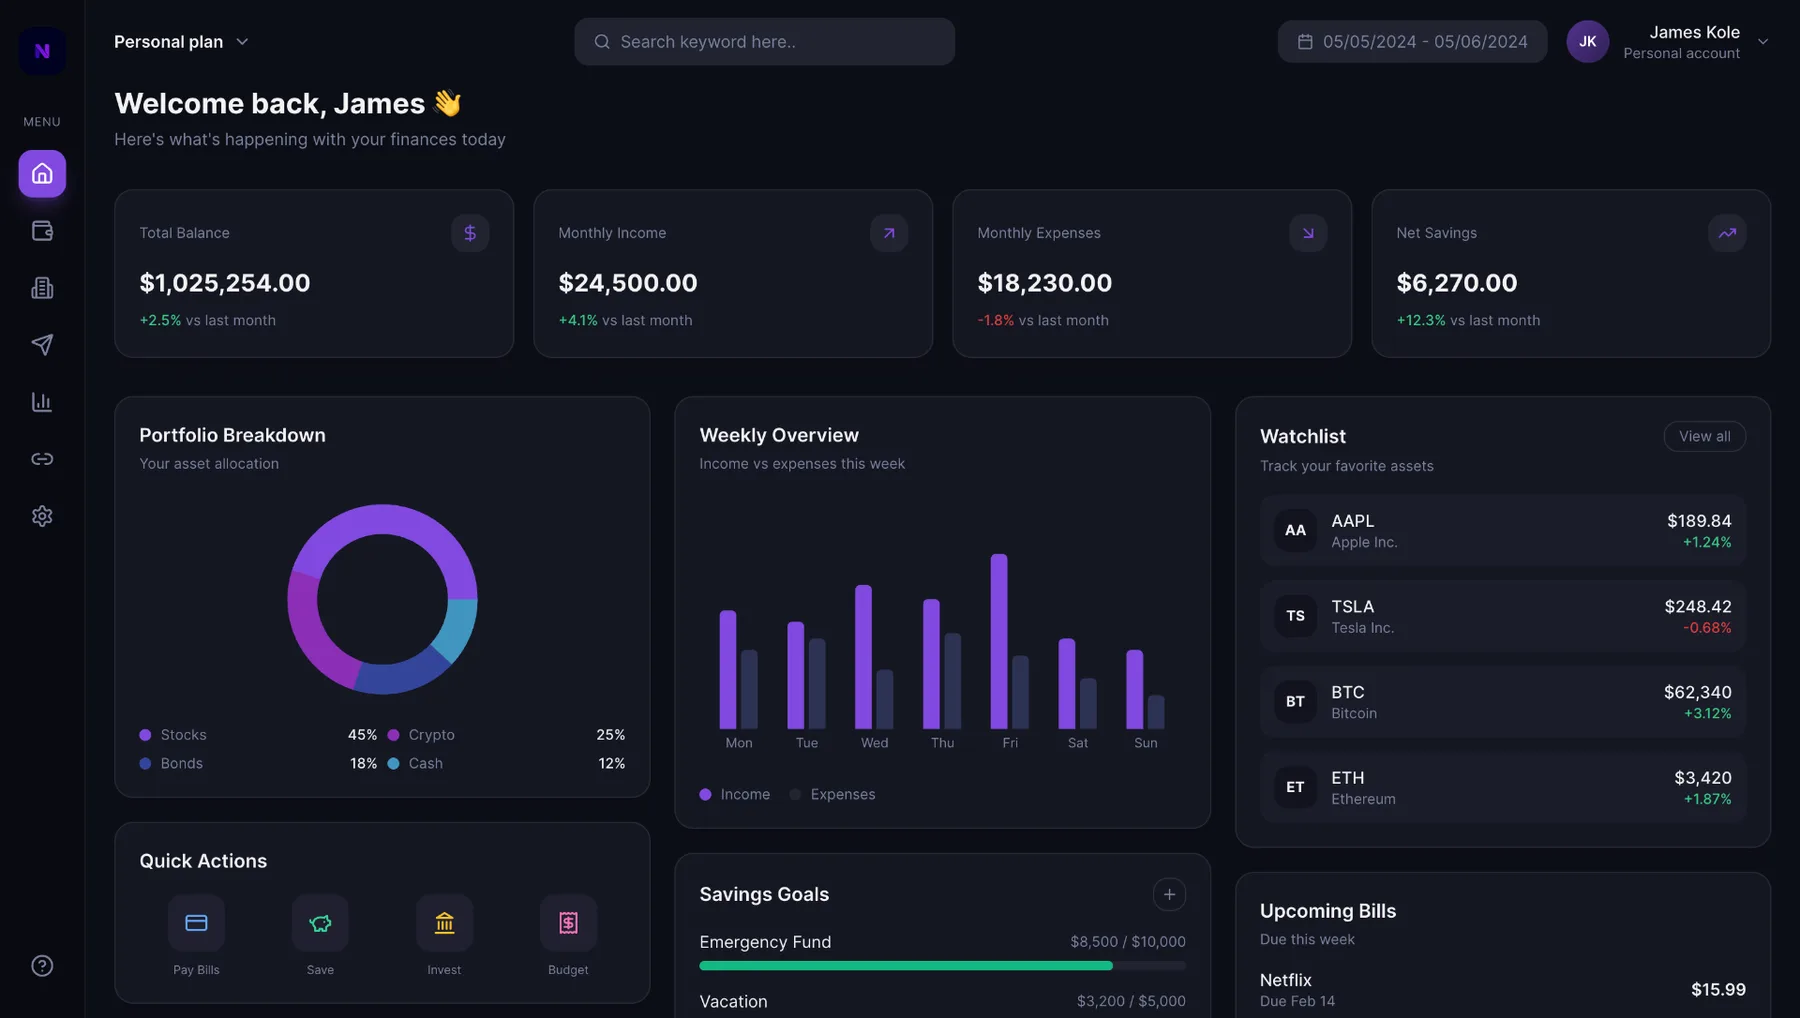Click the Pay Bills quick action icon

point(196,923)
